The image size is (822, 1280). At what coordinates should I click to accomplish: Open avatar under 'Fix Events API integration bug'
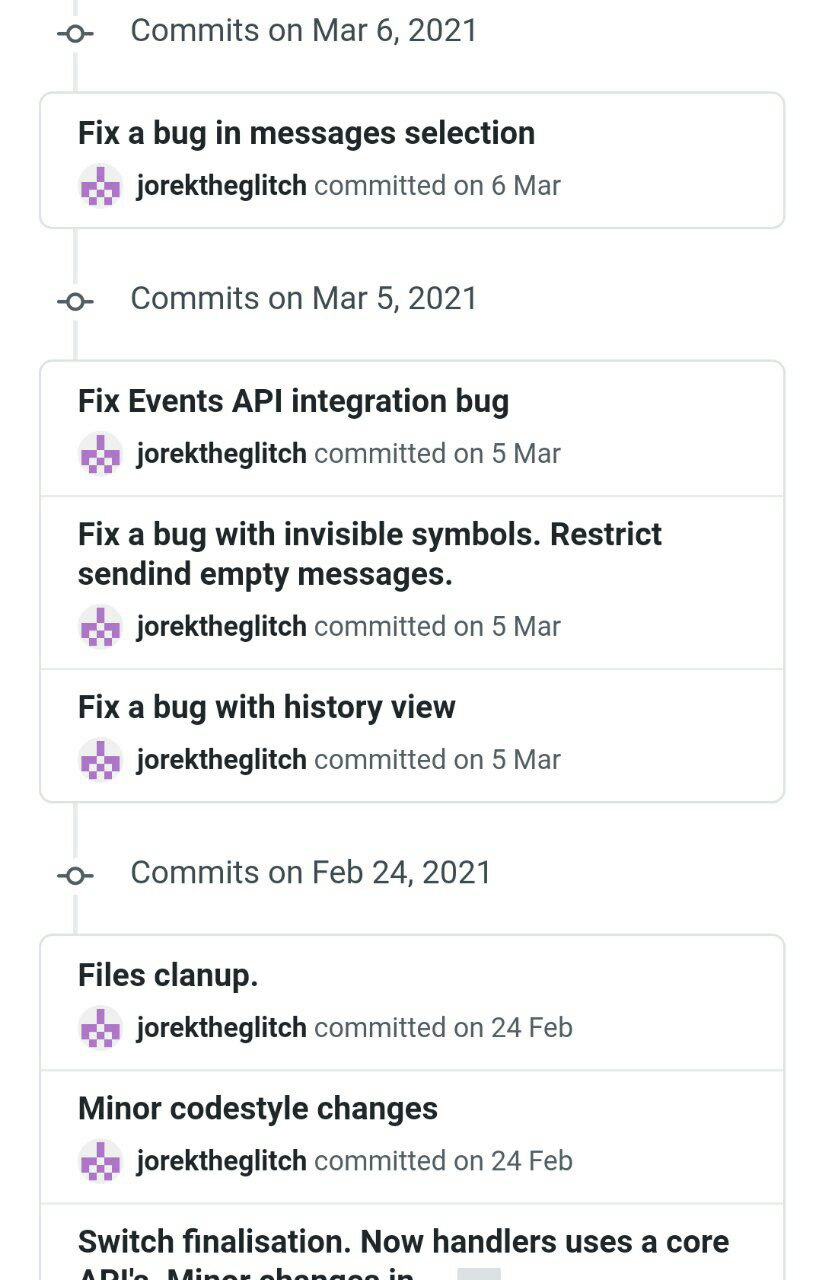pos(100,454)
